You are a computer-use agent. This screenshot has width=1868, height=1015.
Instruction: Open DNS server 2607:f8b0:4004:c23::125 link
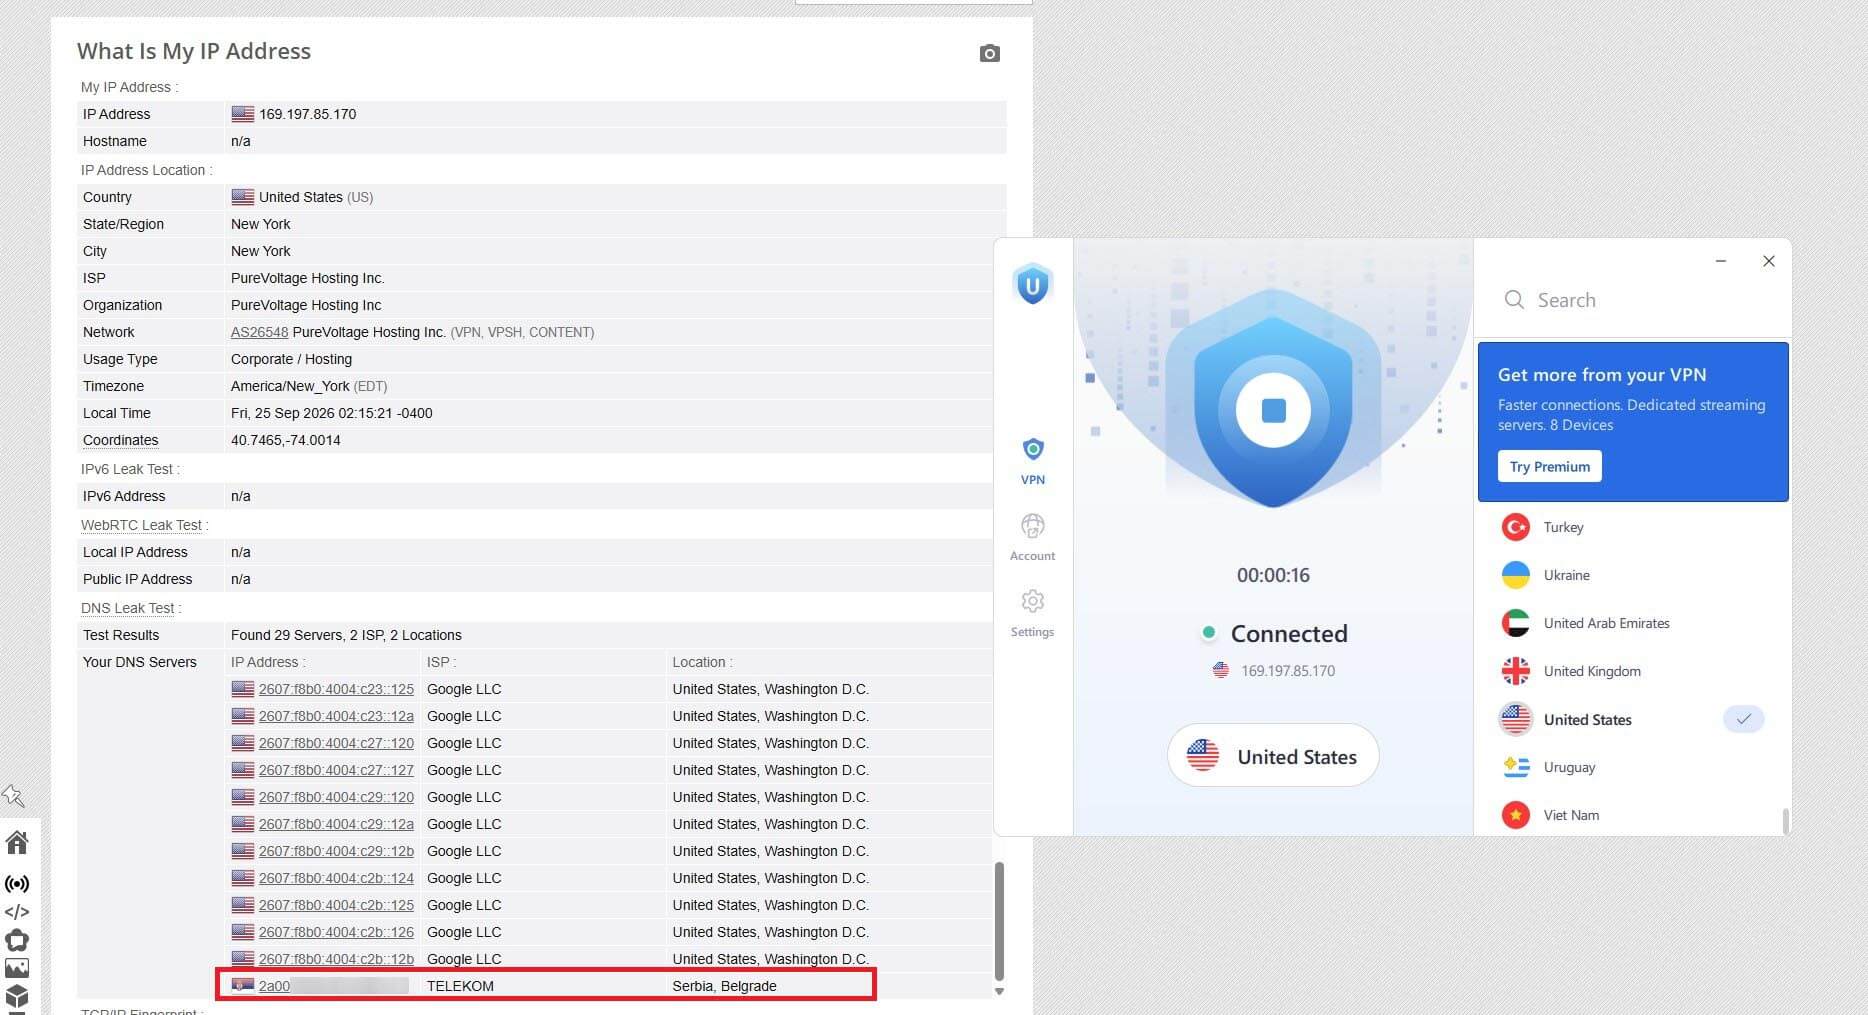336,689
